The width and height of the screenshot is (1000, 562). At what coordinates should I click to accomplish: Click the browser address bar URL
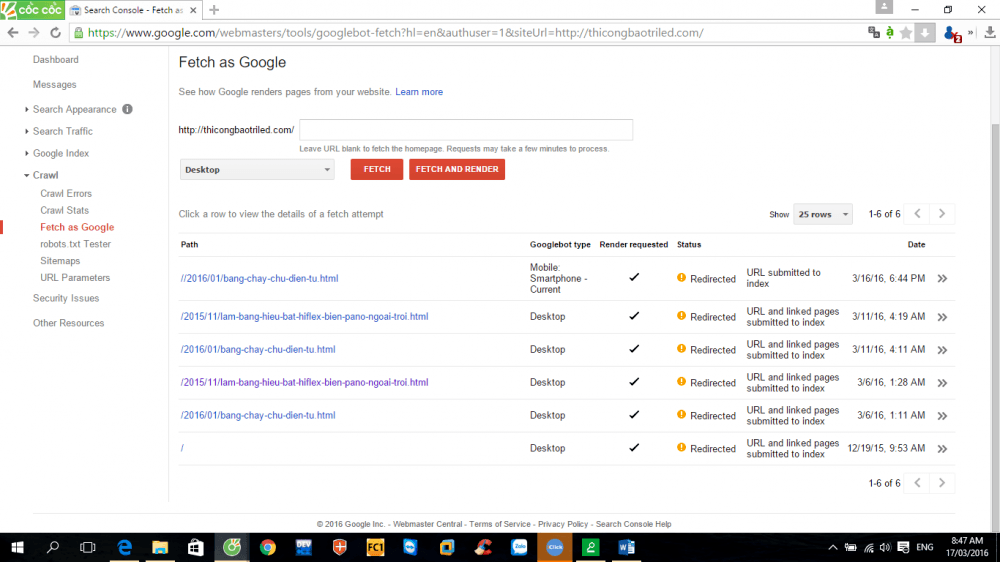(x=395, y=33)
